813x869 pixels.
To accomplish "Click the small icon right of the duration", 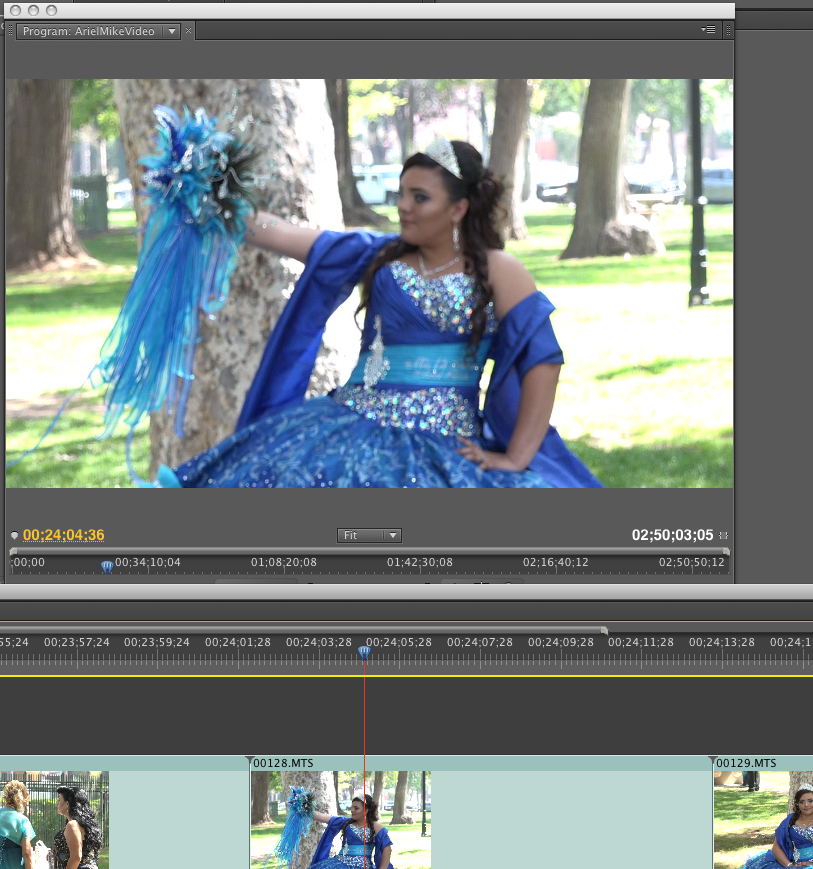I will coord(723,536).
